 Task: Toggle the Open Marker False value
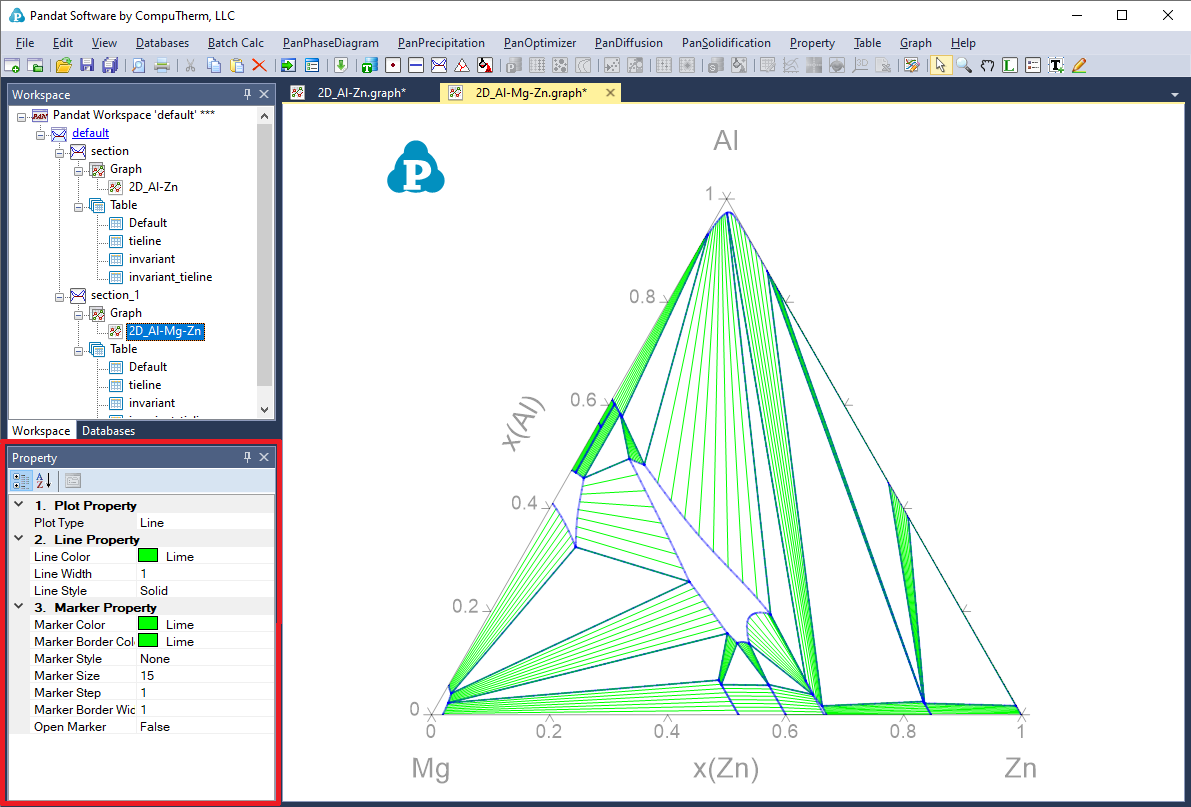tap(205, 727)
